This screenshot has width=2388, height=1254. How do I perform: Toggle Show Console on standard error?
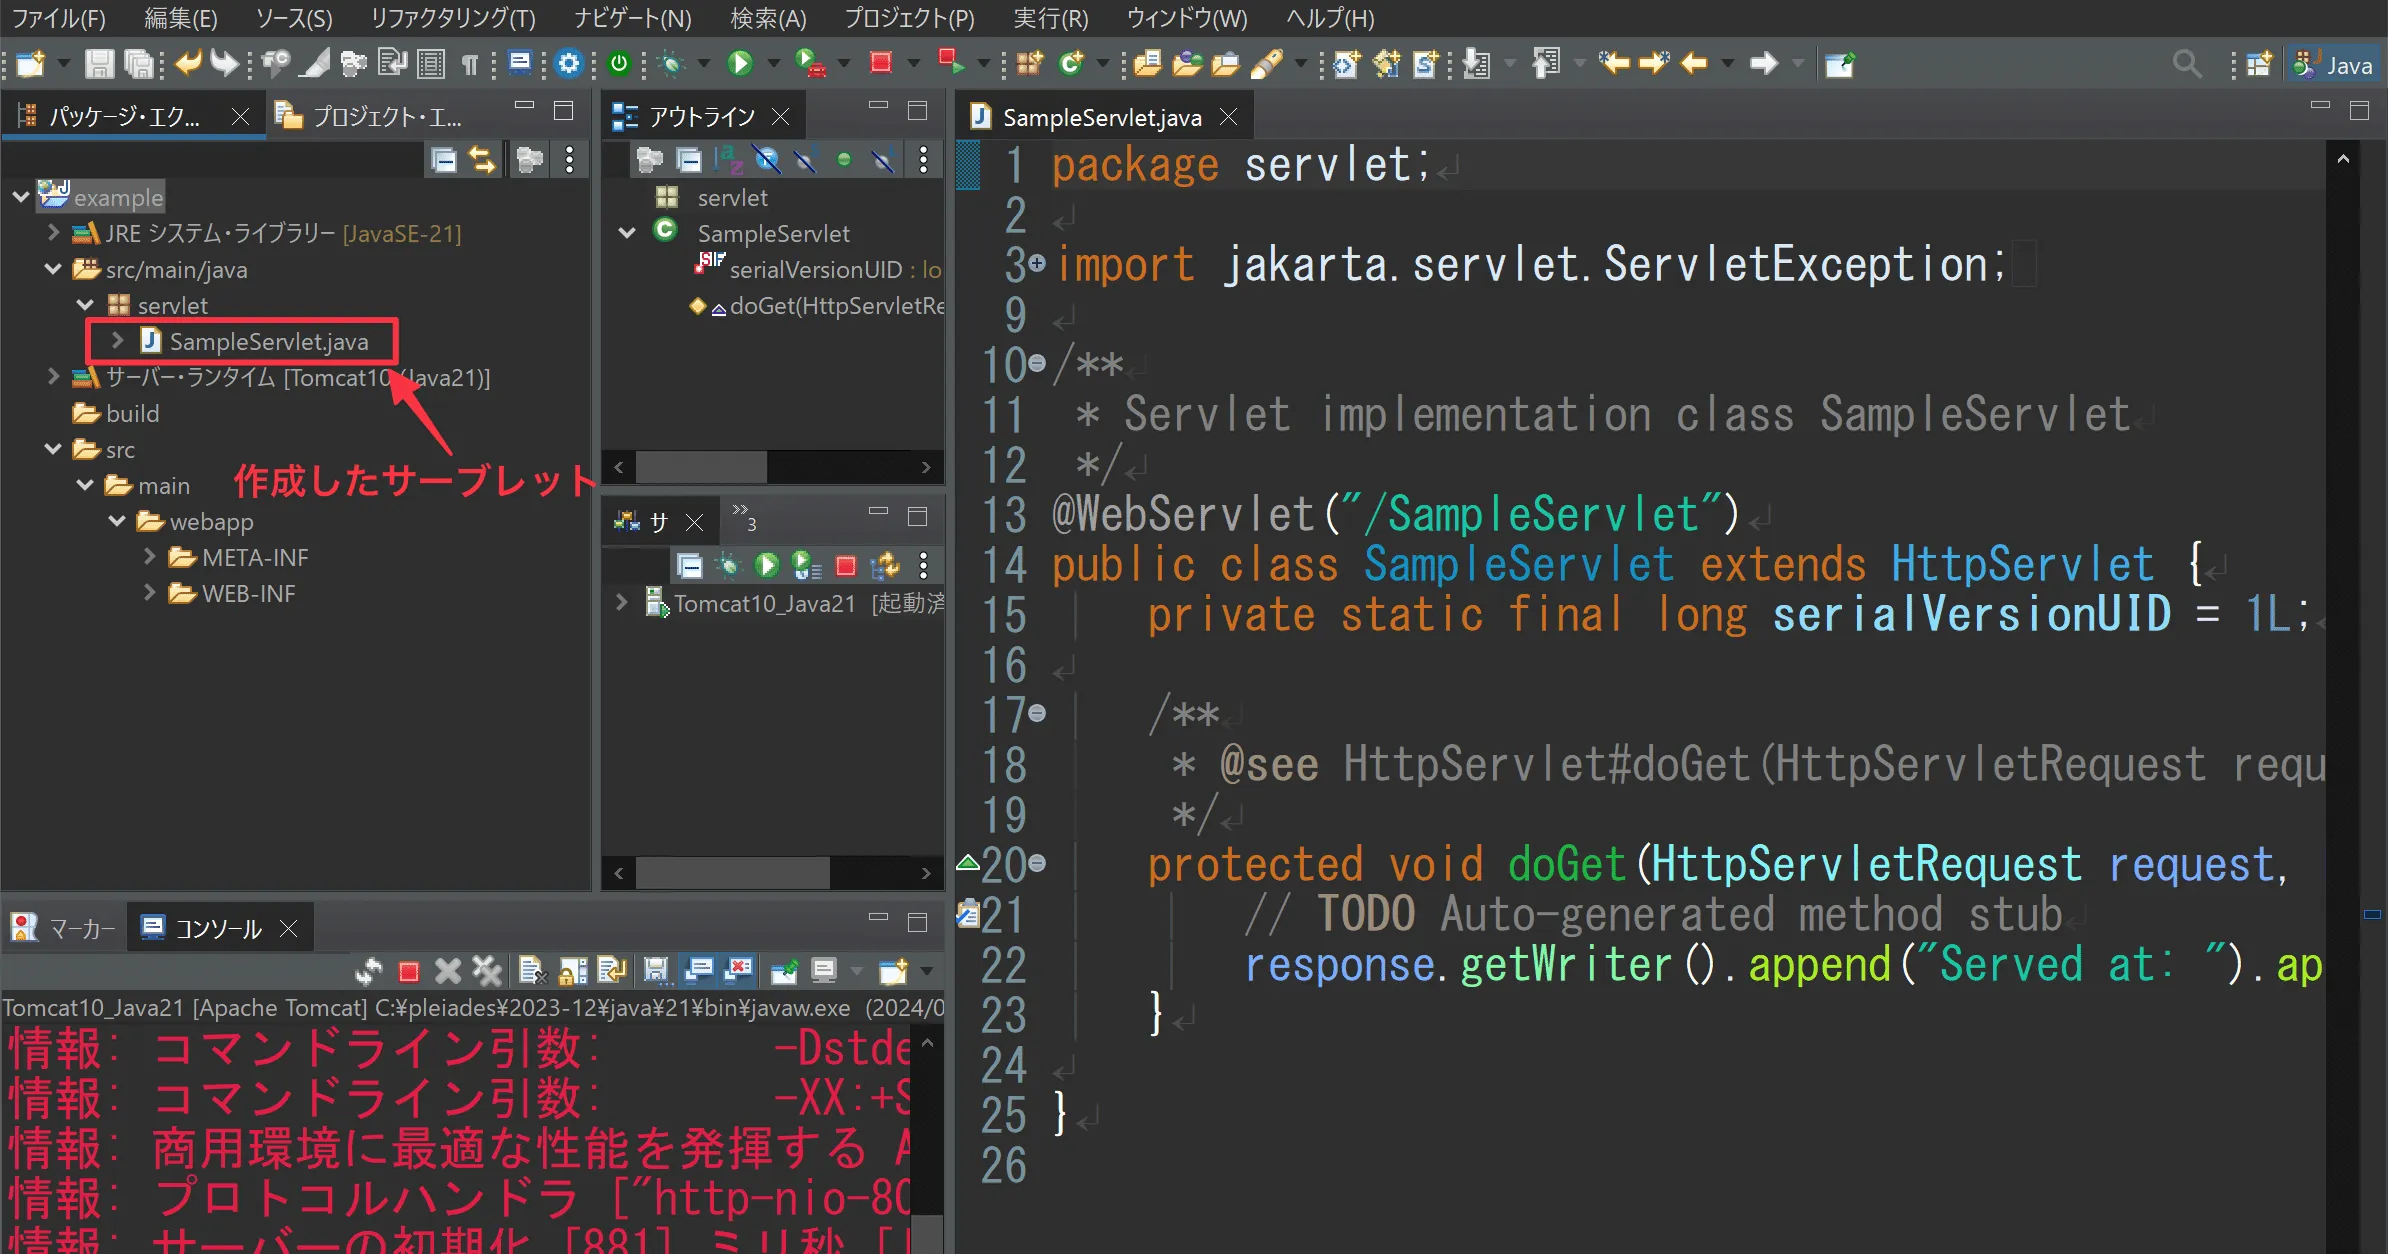point(739,971)
